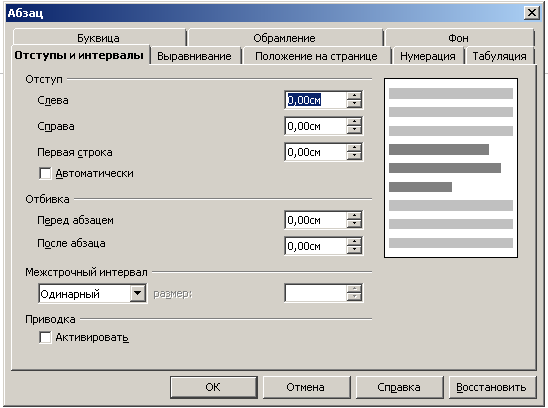Image resolution: width=548 pixels, height=408 pixels.
Task: Switch to the Выравнивание tab
Action: click(x=194, y=56)
